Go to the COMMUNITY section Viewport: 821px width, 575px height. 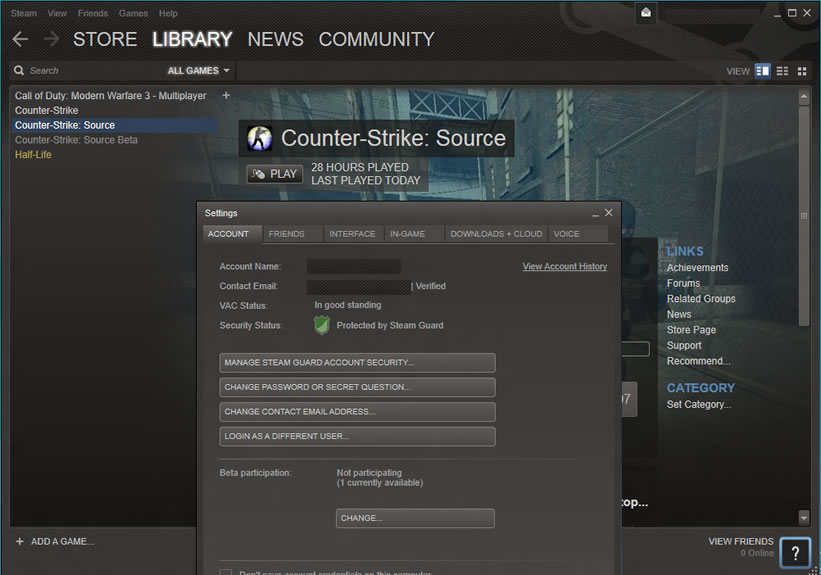[x=376, y=39]
